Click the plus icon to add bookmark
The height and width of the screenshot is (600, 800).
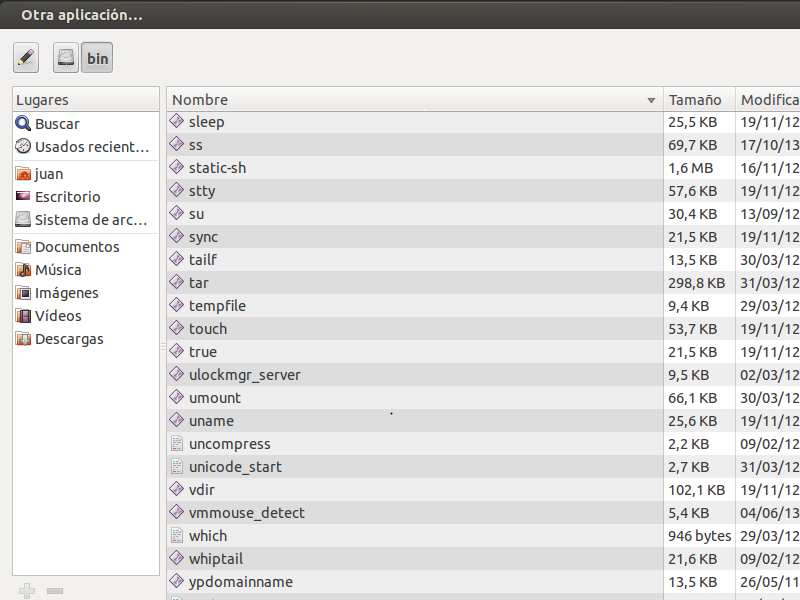pos(27,591)
